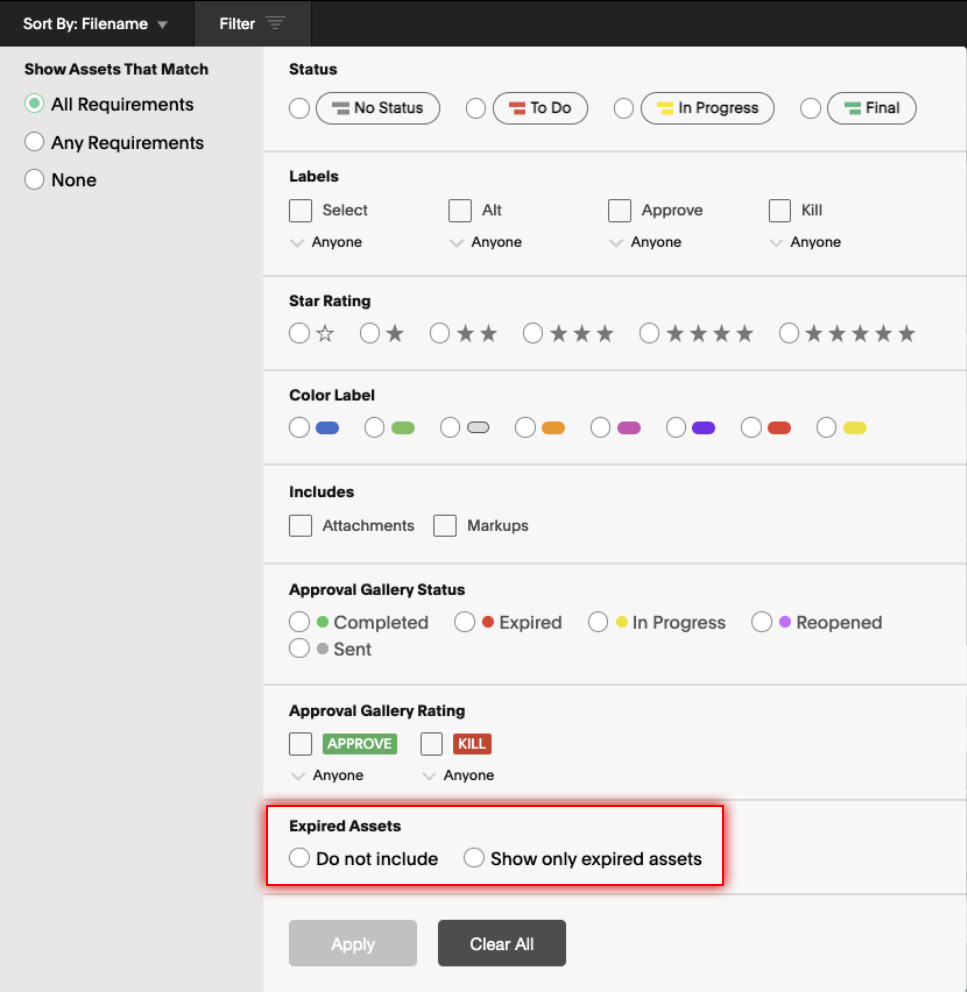Click Apply to apply the filters

pos(352,942)
